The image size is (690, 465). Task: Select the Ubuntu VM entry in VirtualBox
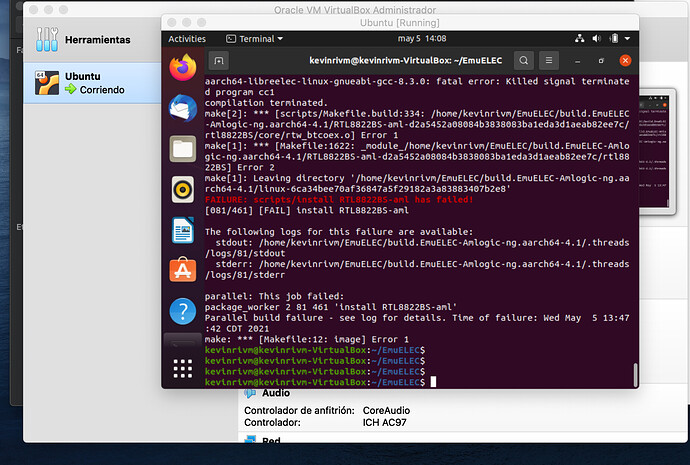coord(92,83)
